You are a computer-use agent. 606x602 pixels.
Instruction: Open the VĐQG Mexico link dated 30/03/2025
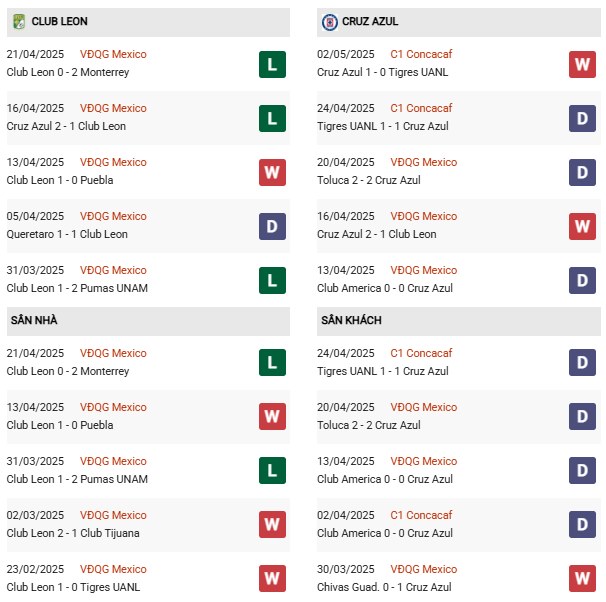tap(424, 569)
